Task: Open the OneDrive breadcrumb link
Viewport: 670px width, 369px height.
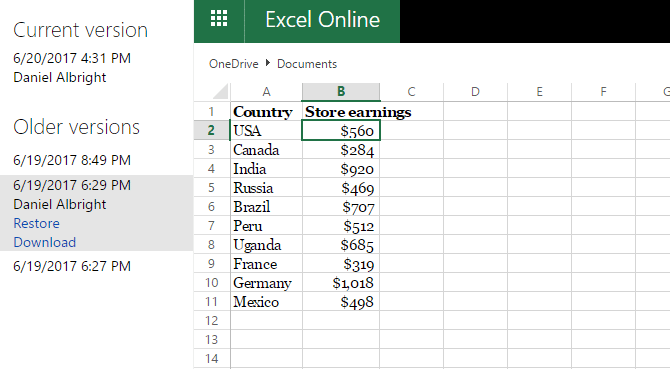Action: [x=234, y=64]
